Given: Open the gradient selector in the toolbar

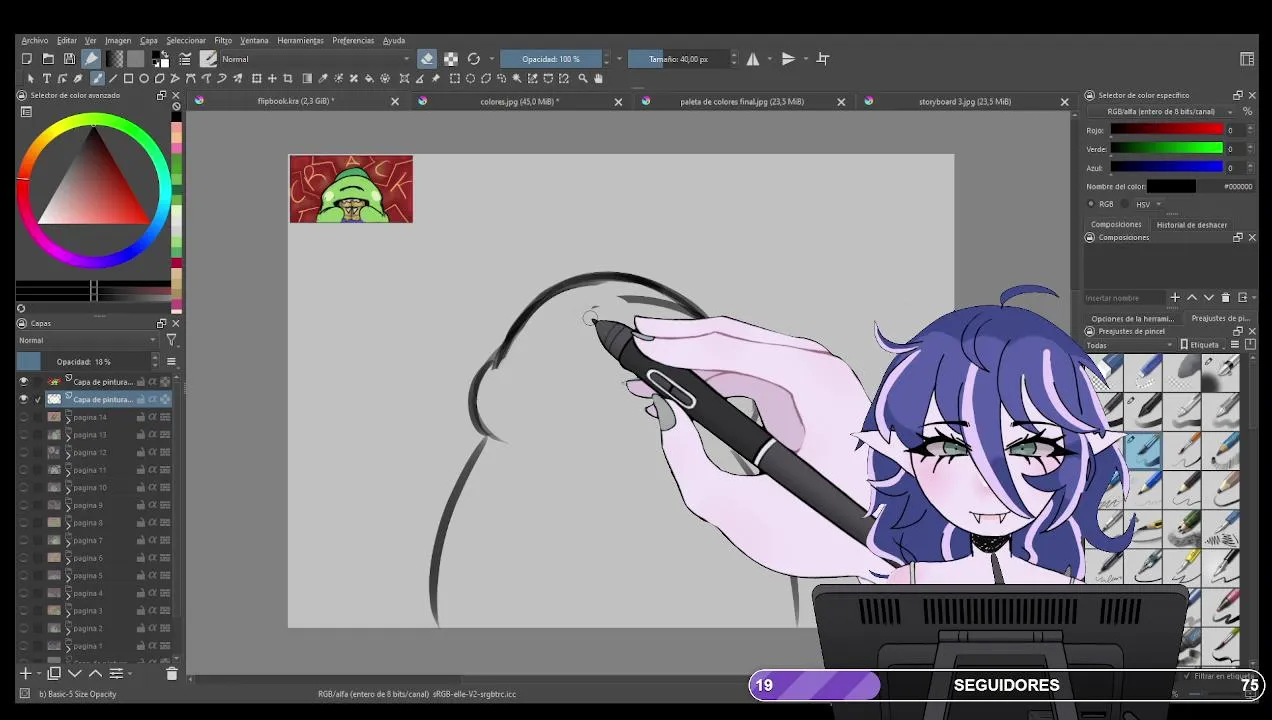Looking at the screenshot, I should point(114,59).
